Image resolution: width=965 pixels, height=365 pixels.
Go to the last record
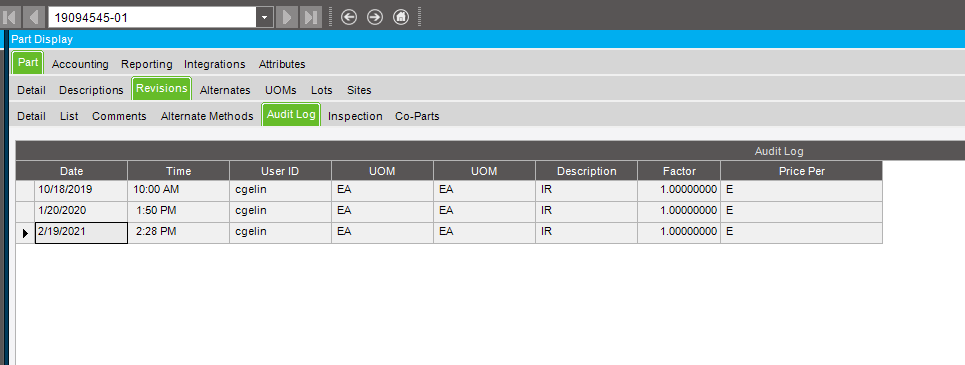(x=311, y=17)
